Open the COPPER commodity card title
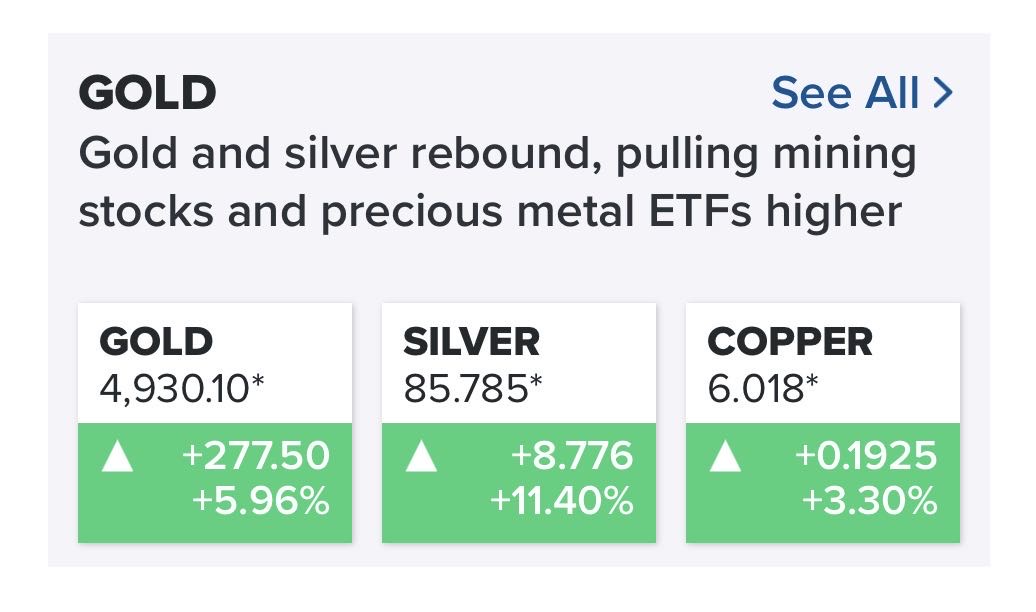This screenshot has height=612, width=1036. pos(790,342)
